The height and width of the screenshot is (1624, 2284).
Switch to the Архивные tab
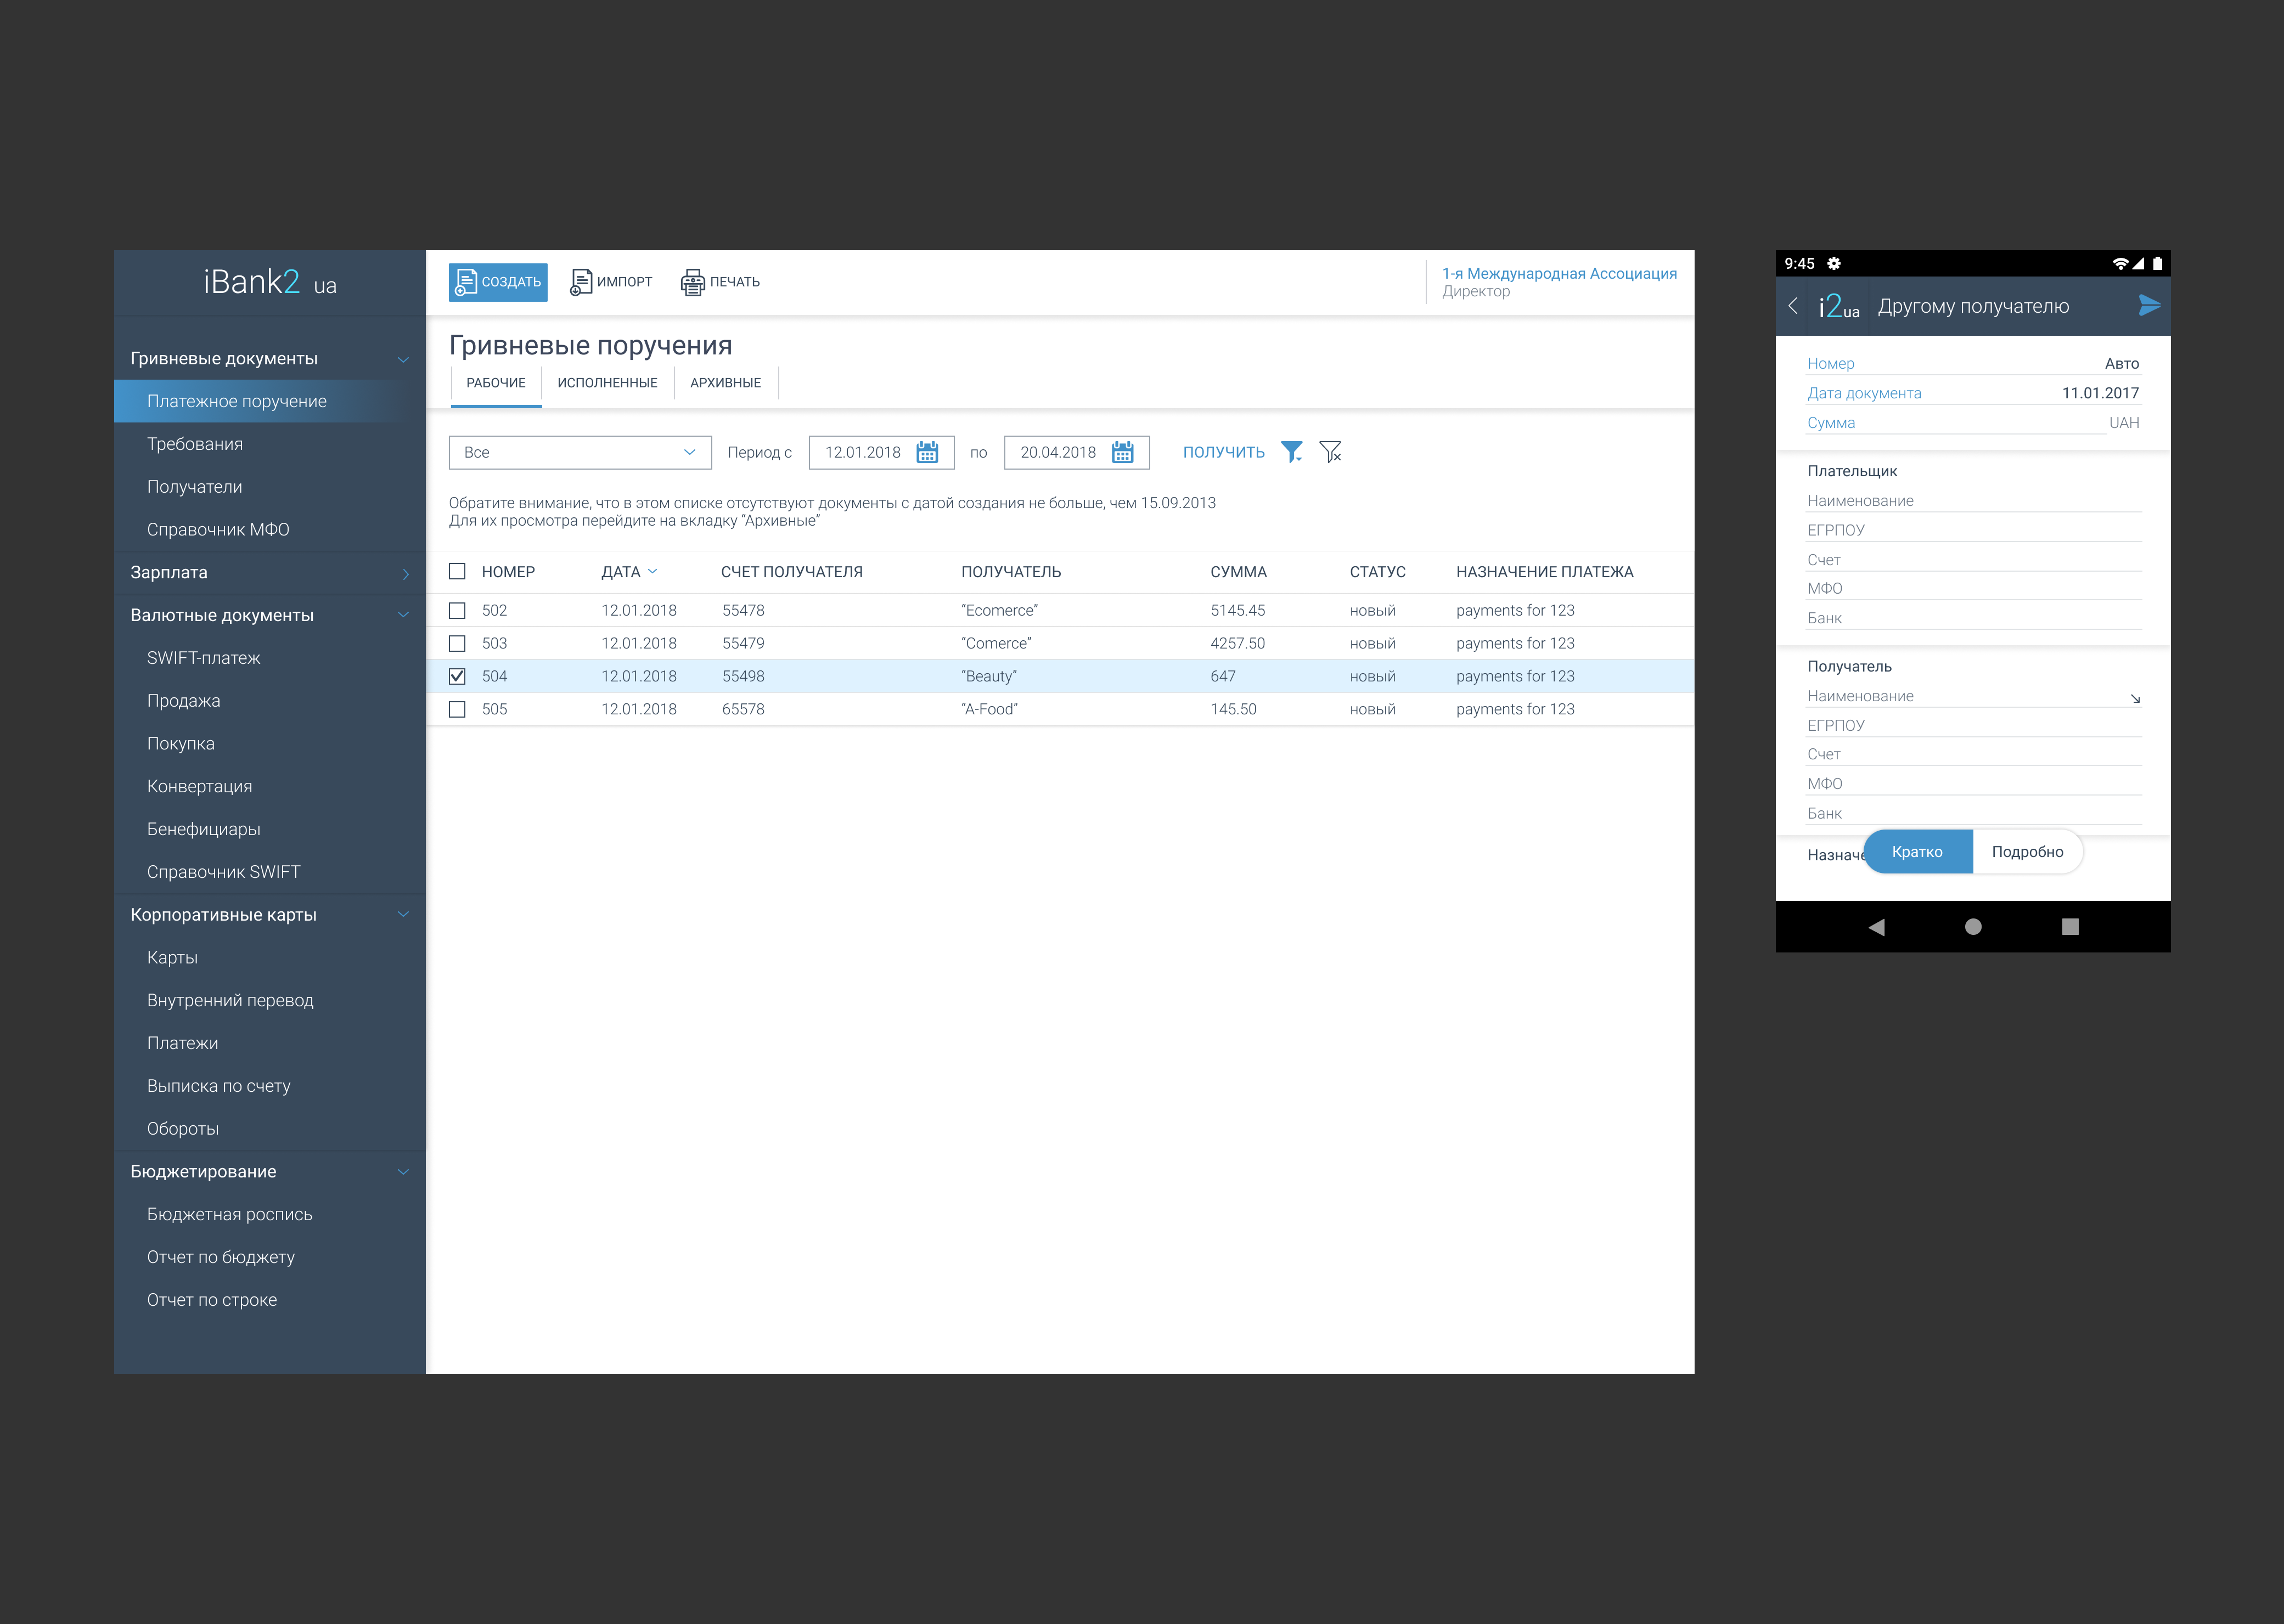[x=725, y=383]
